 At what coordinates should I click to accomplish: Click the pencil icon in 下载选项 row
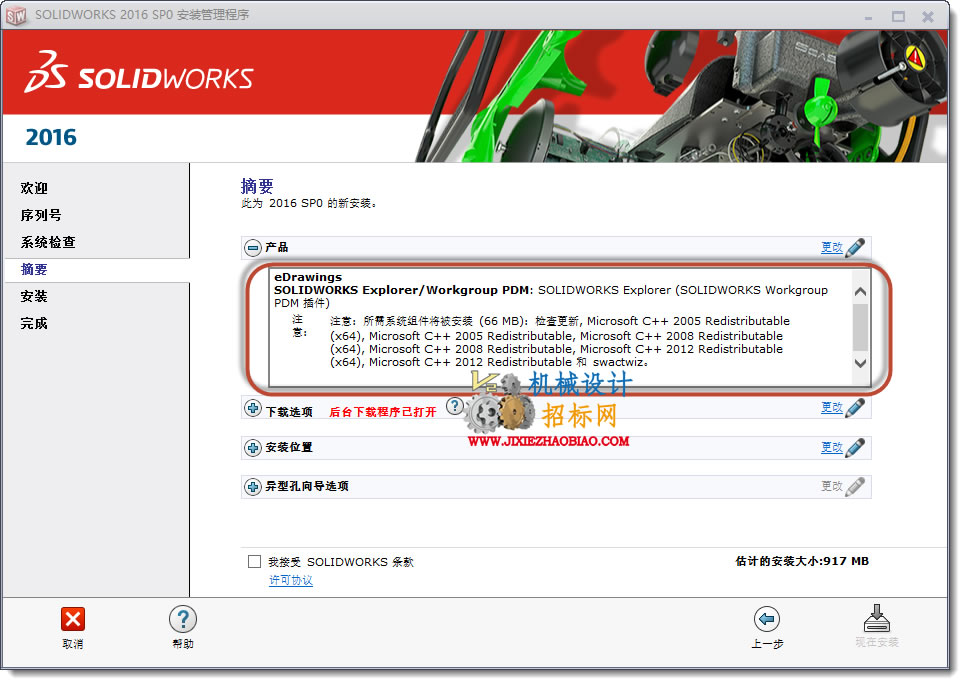[855, 407]
